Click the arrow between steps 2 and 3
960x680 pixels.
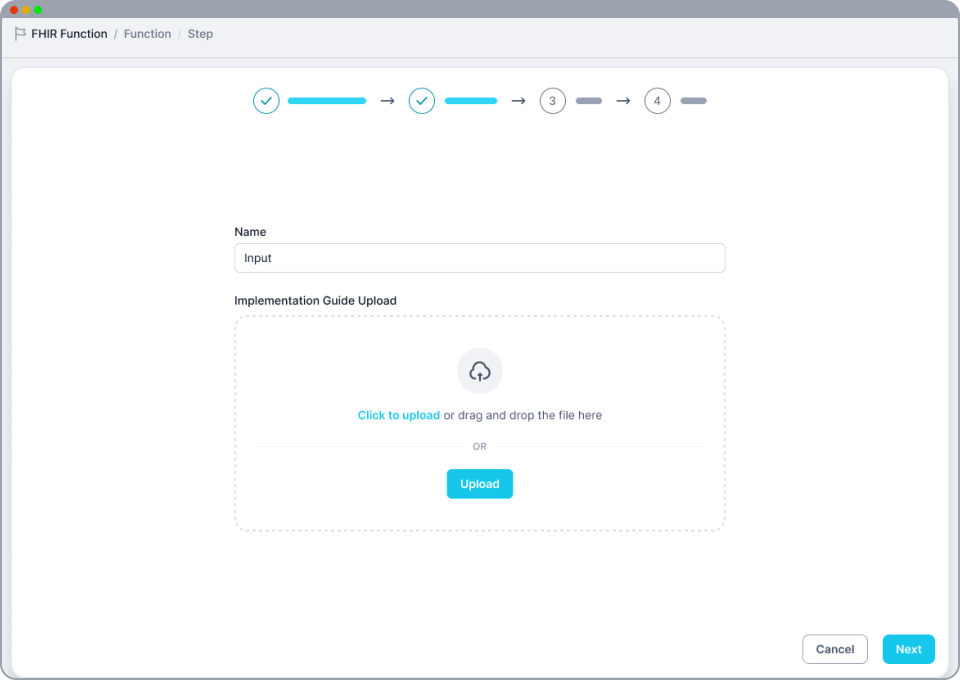tap(518, 101)
